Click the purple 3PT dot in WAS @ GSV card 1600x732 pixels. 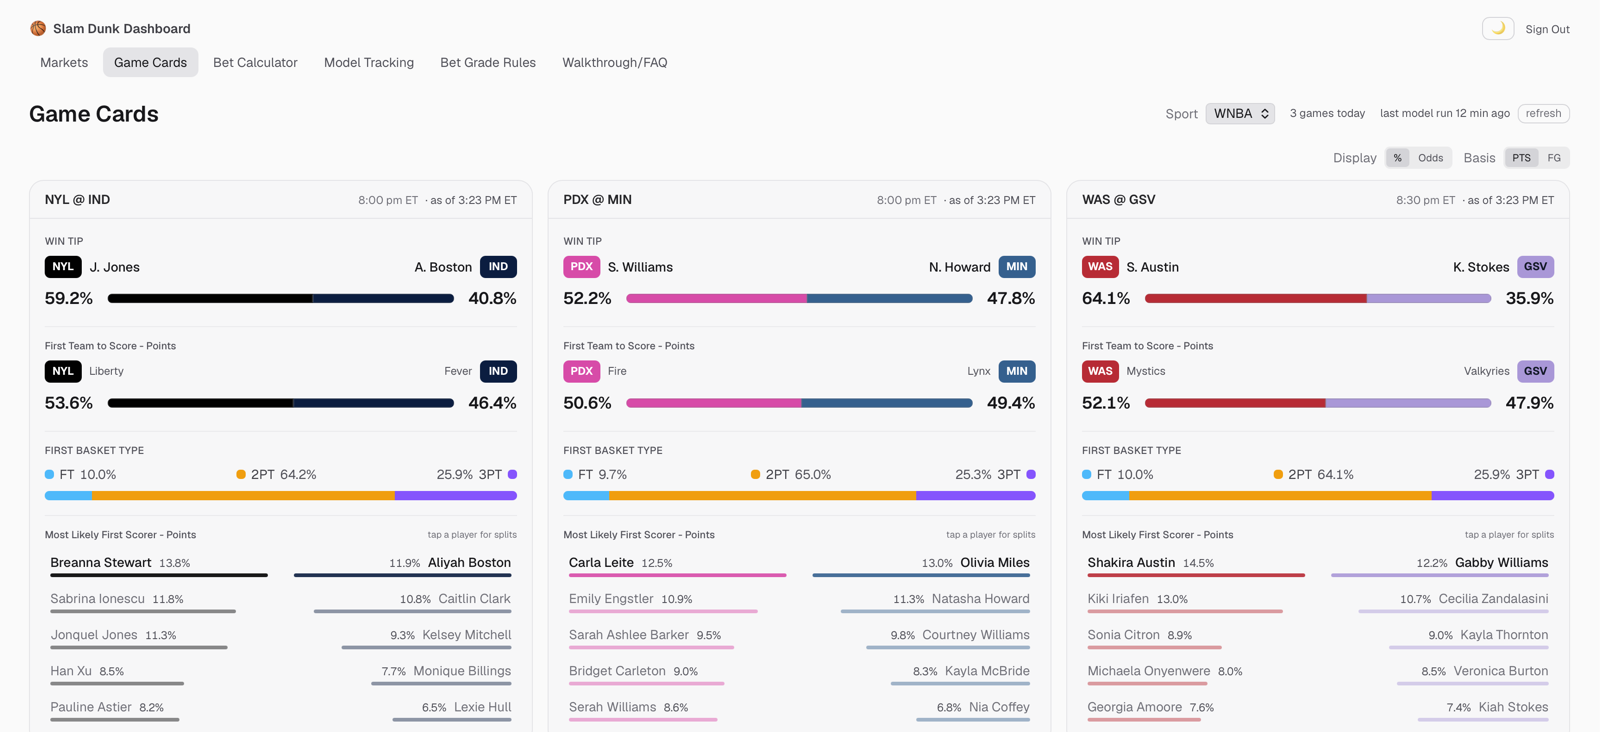(x=1549, y=474)
